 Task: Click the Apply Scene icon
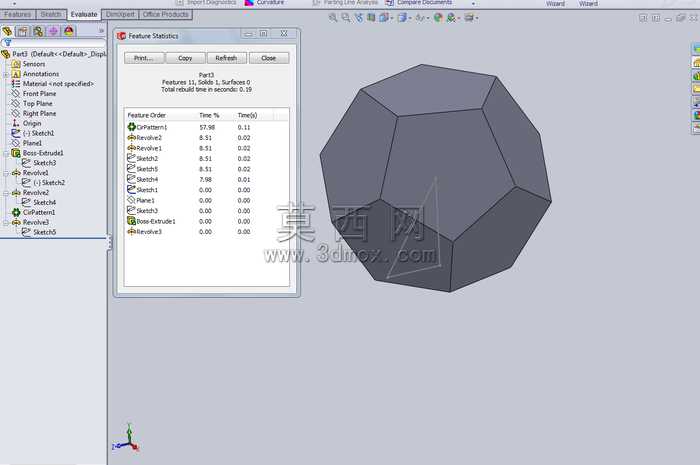[x=451, y=18]
